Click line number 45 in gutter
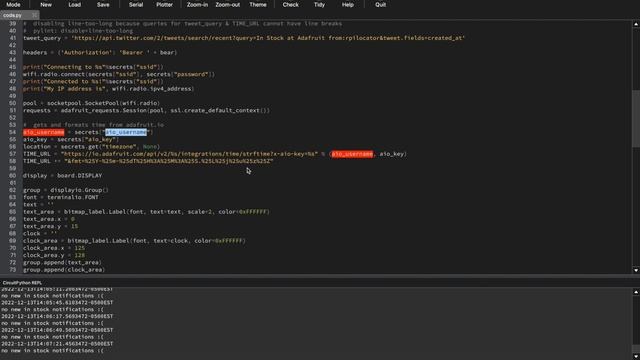Image resolution: width=640 pixels, height=360 pixels. point(12,67)
